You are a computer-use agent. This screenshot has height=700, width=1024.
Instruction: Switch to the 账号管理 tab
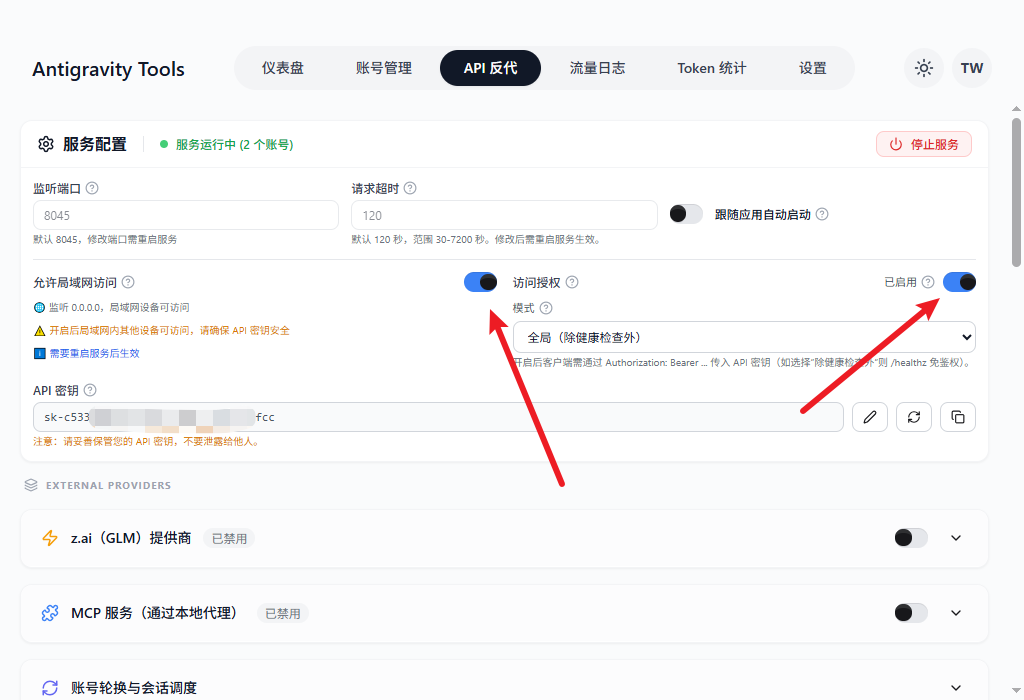coord(383,68)
